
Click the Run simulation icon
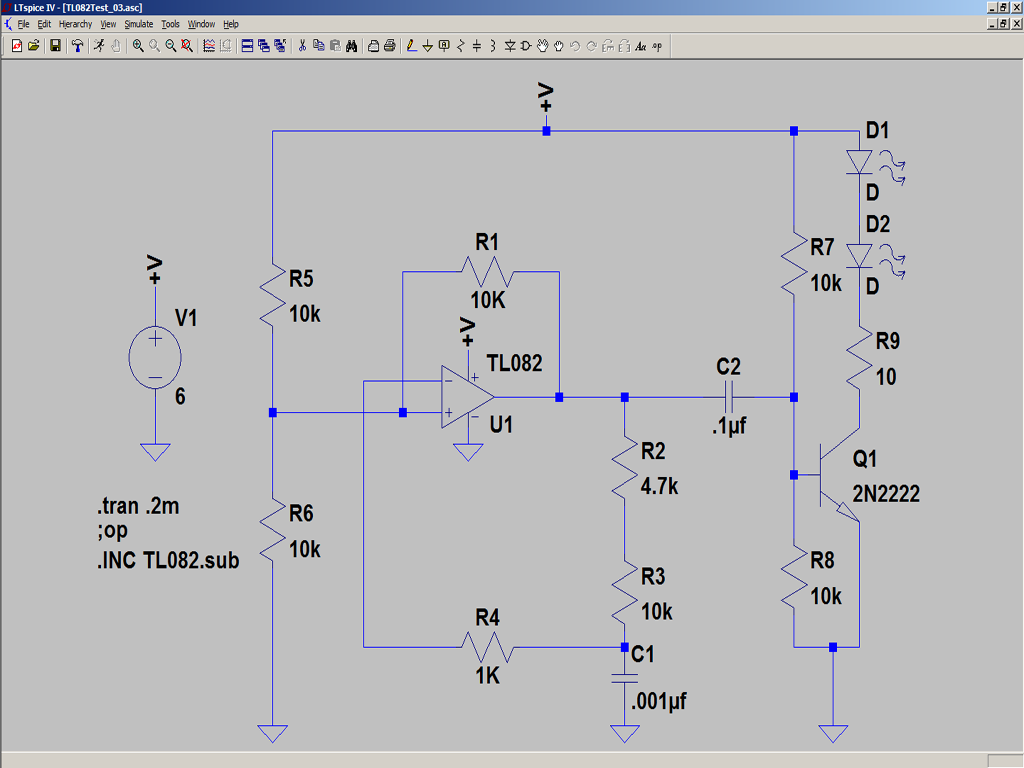pyautogui.click(x=99, y=46)
